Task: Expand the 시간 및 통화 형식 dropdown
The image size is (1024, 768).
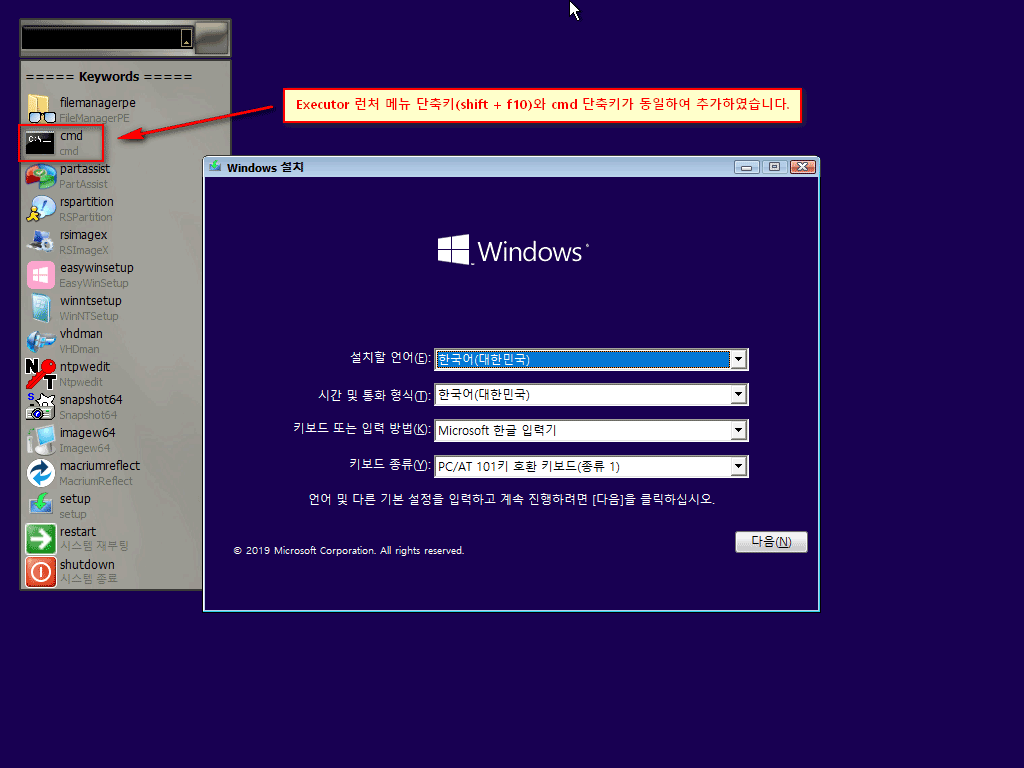Action: [738, 394]
